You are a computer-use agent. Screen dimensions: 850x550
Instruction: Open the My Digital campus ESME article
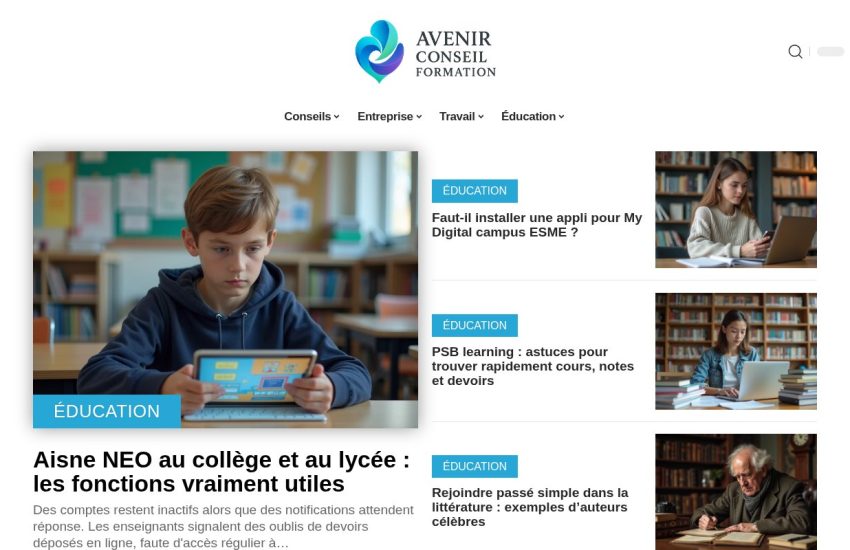click(537, 225)
